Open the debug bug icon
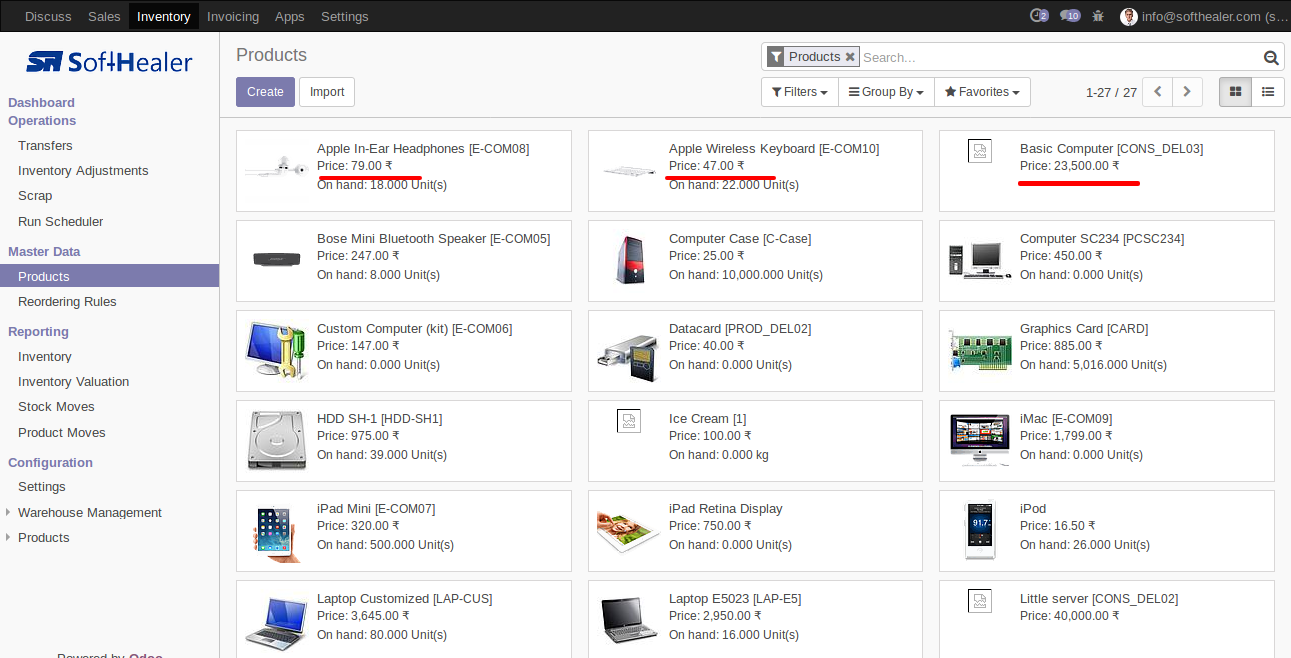The height and width of the screenshot is (658, 1291). coord(1099,16)
